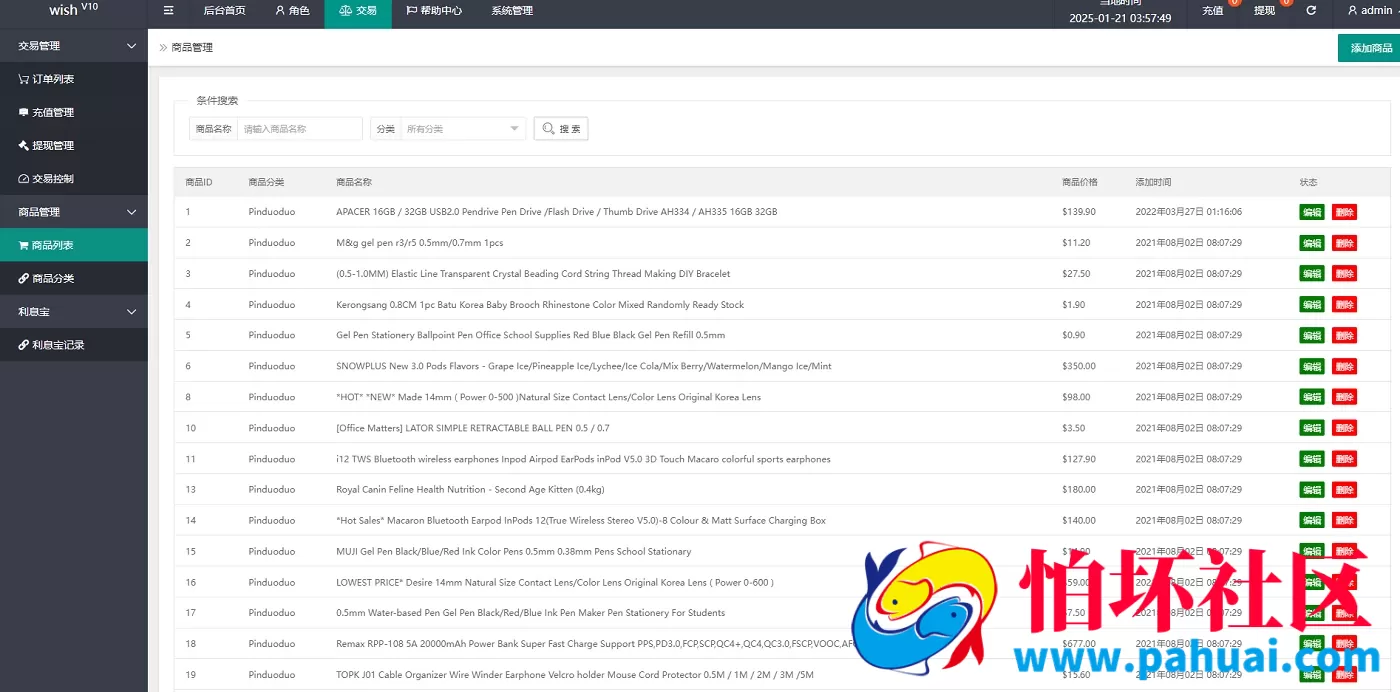Delete the Royal Canin Feline product
The image size is (1400, 692).
[1344, 490]
